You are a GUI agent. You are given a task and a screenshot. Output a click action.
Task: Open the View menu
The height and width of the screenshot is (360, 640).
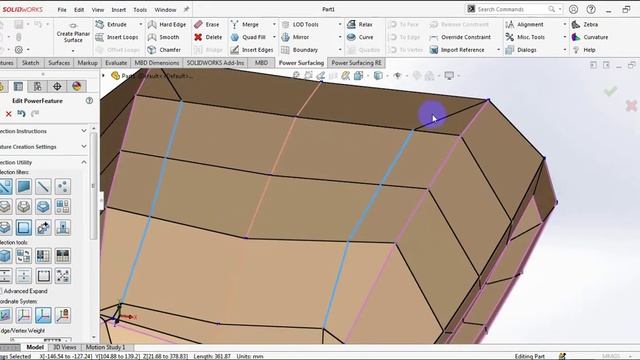98,9
